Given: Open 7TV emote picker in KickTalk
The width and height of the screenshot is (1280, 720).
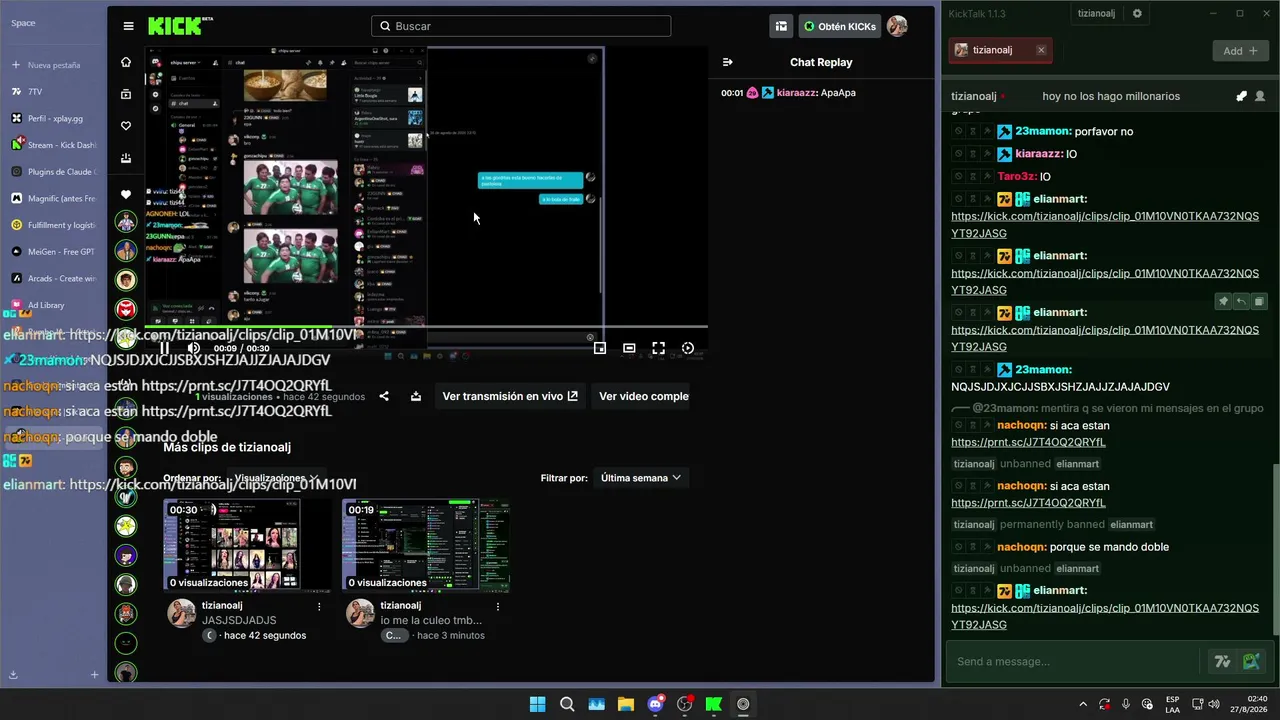Looking at the screenshot, I should coord(1222,661).
